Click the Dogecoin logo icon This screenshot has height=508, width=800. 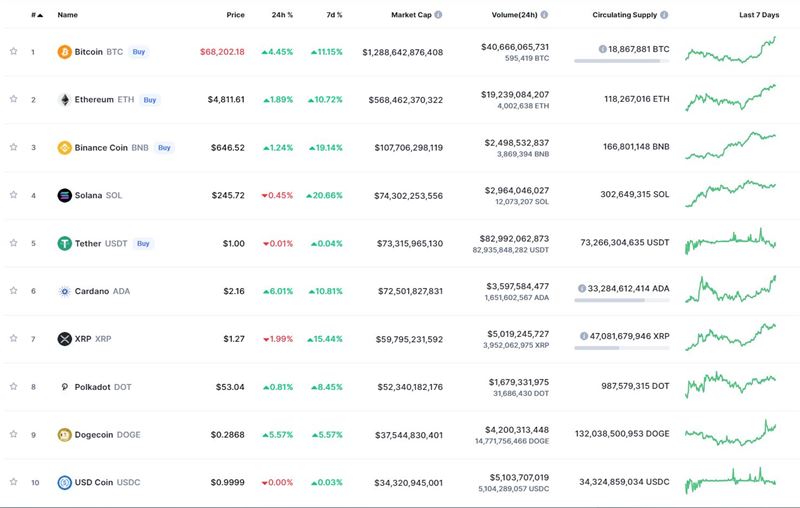click(64, 435)
